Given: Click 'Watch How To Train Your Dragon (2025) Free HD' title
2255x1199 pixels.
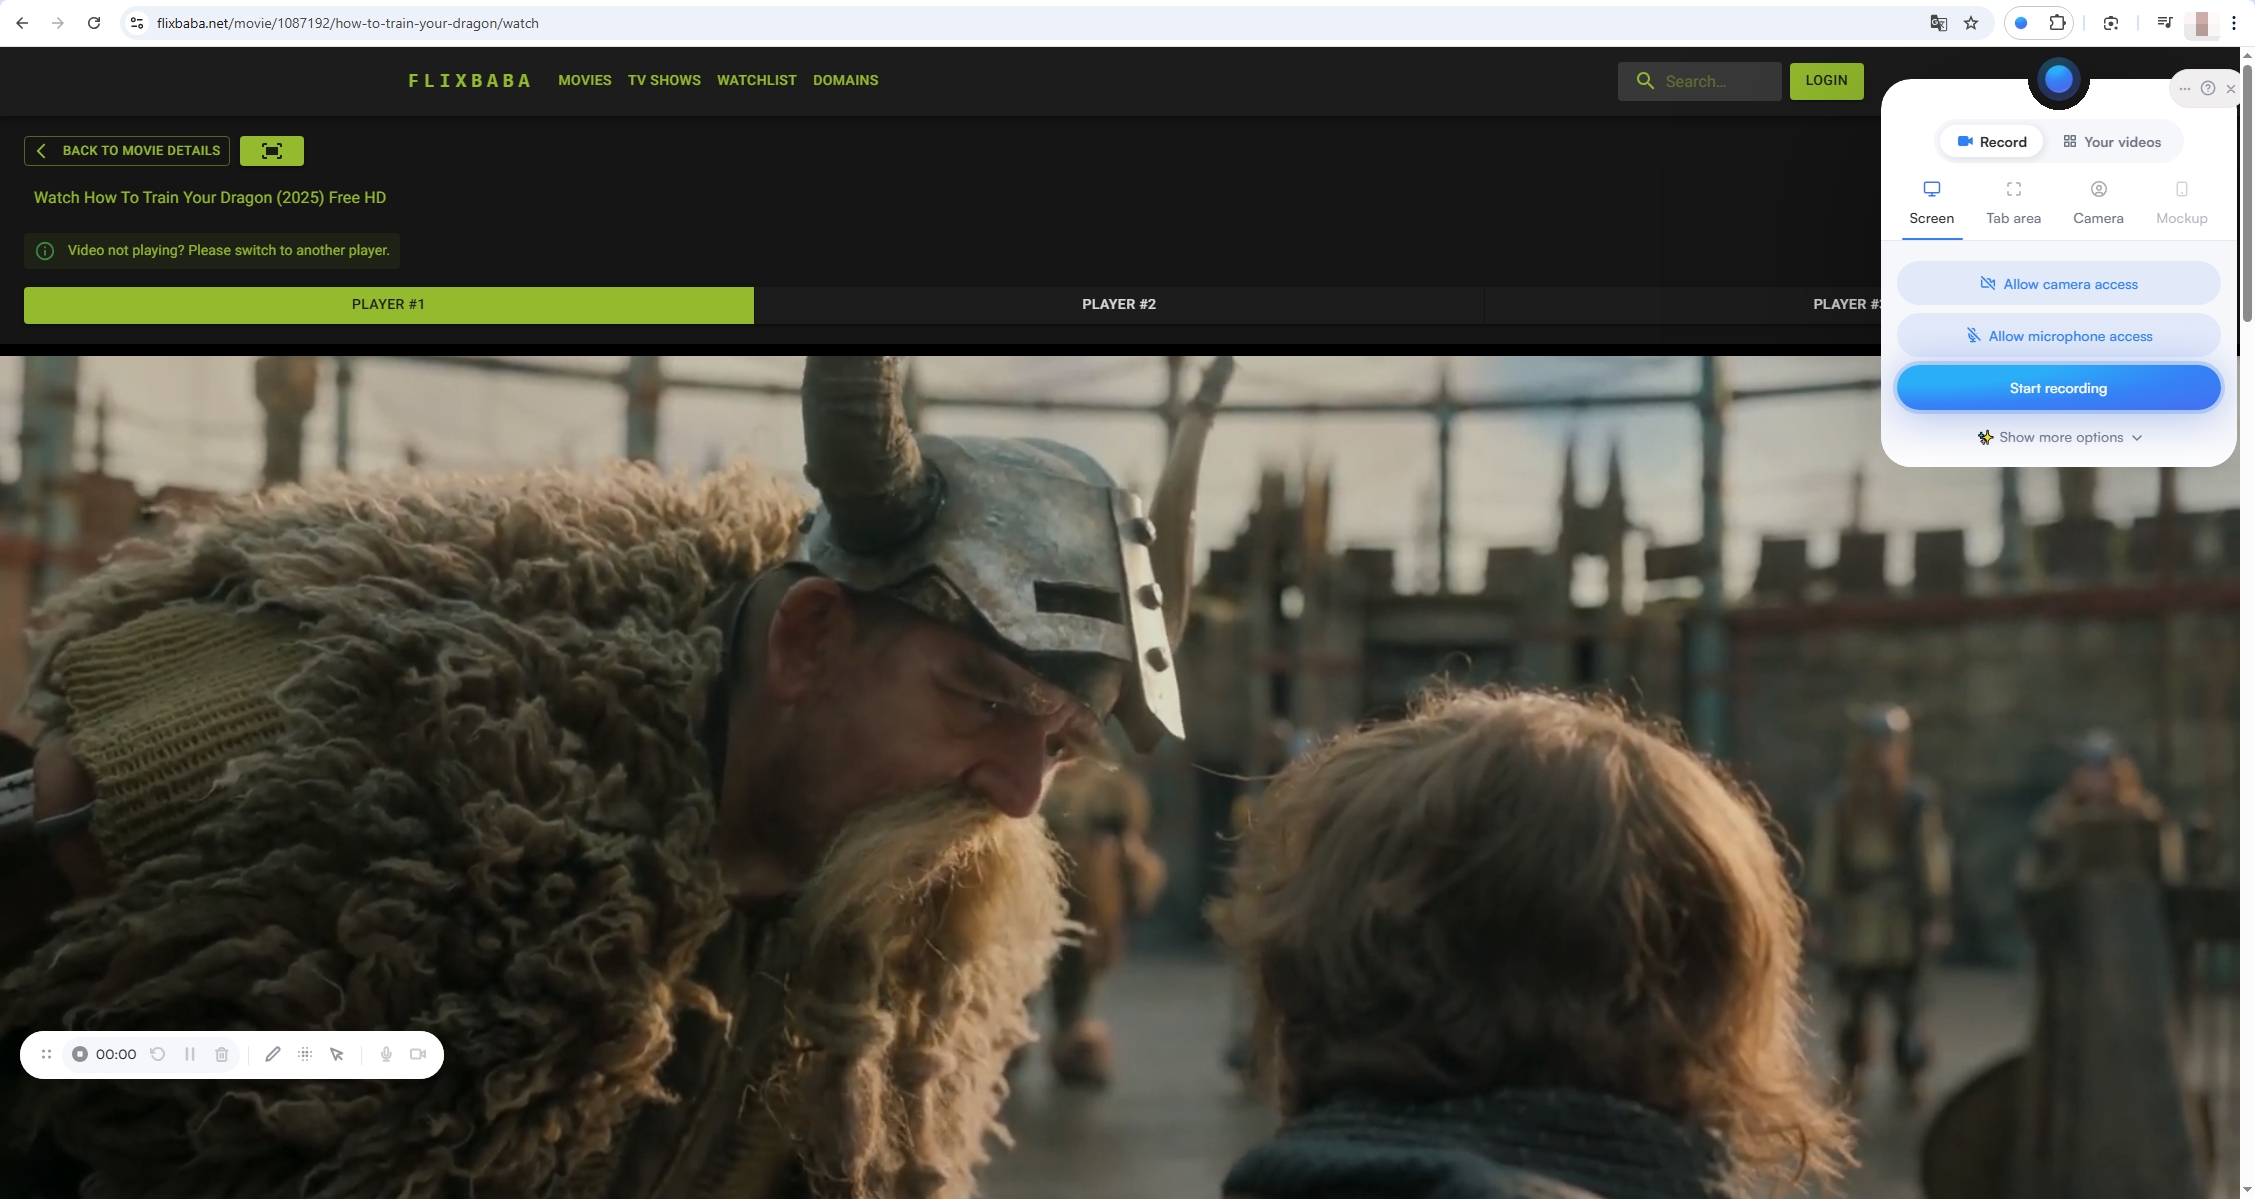Looking at the screenshot, I should click(210, 198).
